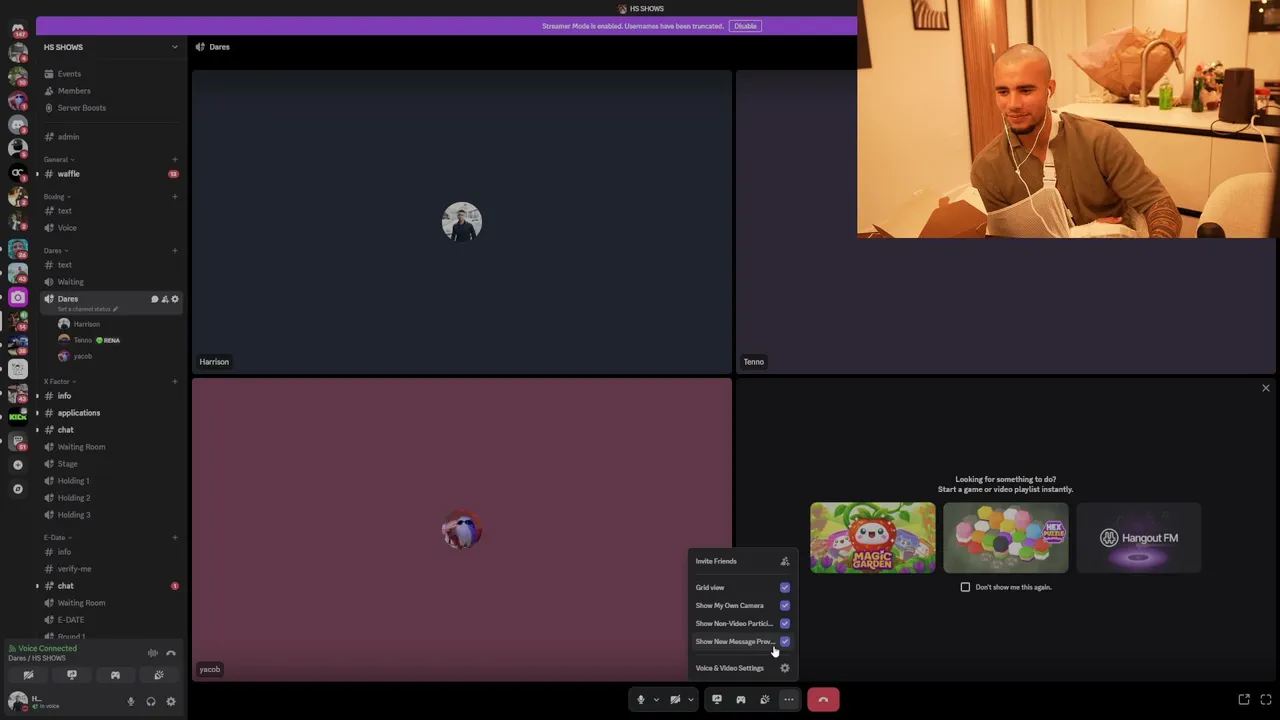Start the Hangout FM activity

click(1139, 538)
